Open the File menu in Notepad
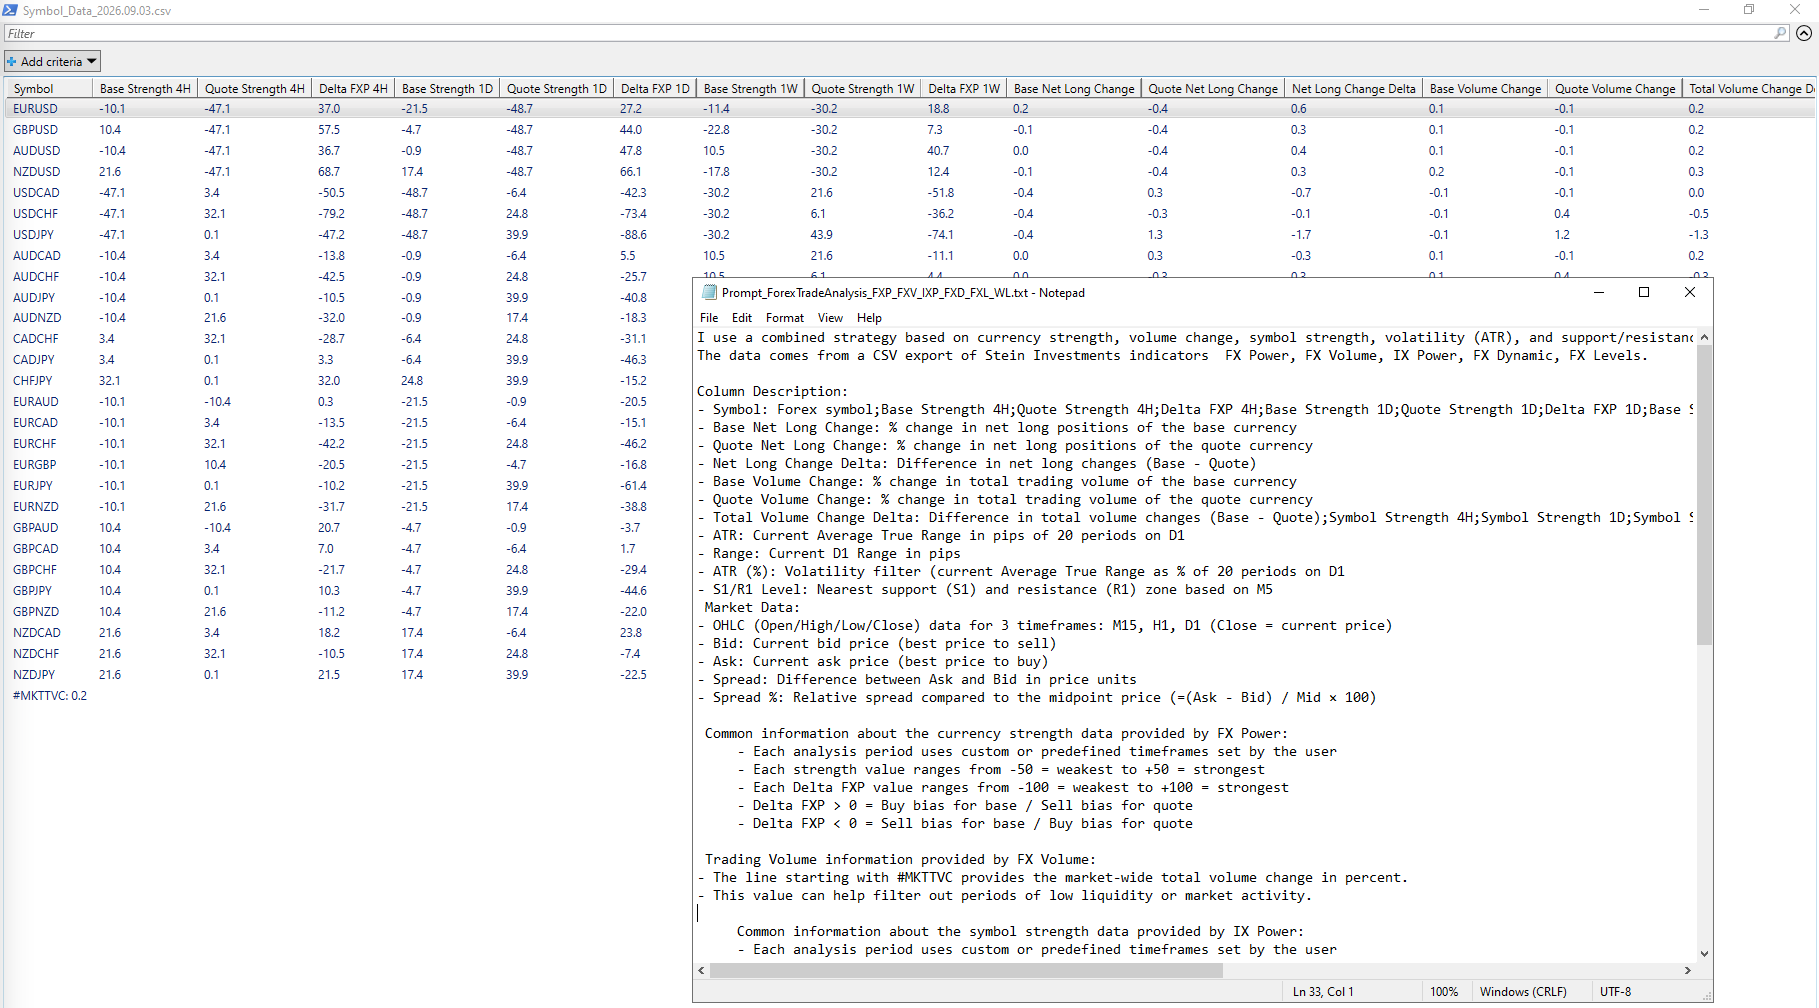 (x=709, y=317)
